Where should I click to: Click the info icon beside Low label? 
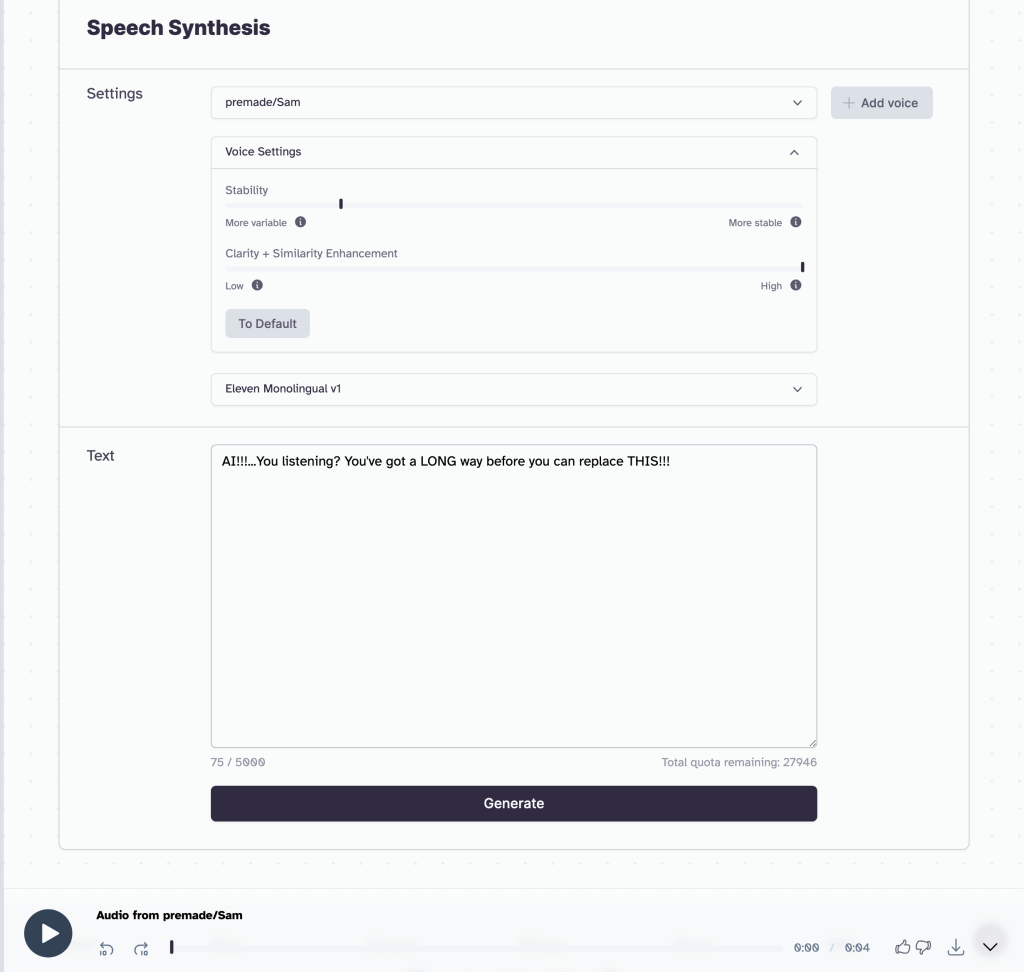click(x=257, y=285)
